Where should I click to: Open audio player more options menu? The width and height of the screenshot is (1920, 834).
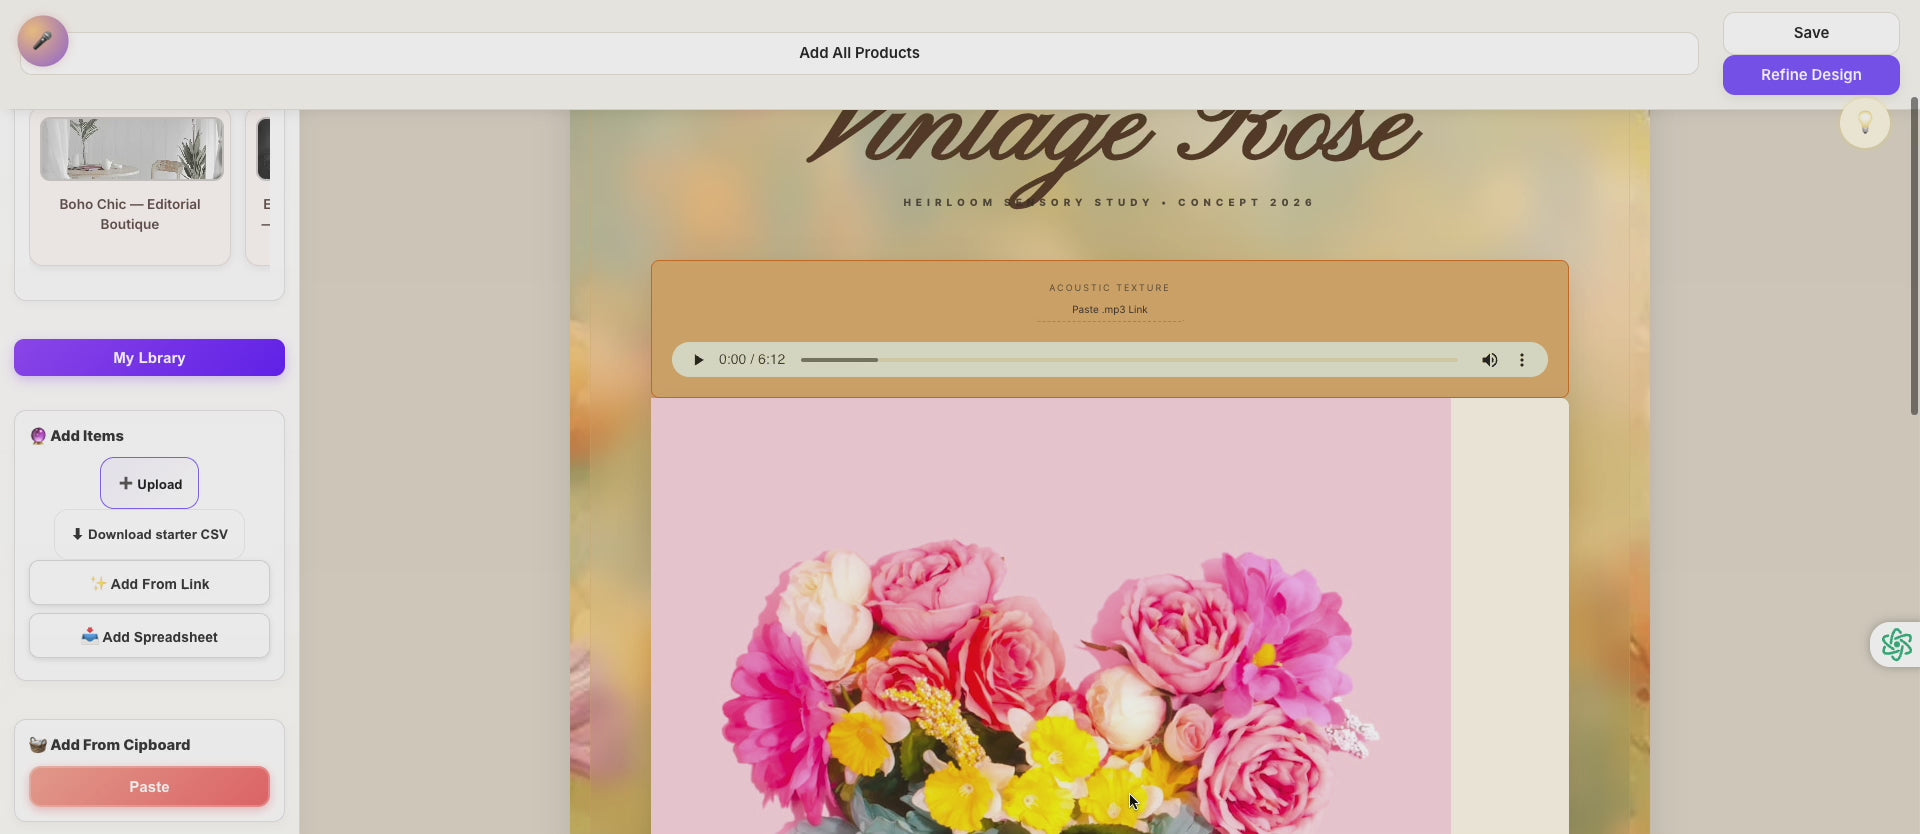(x=1522, y=360)
